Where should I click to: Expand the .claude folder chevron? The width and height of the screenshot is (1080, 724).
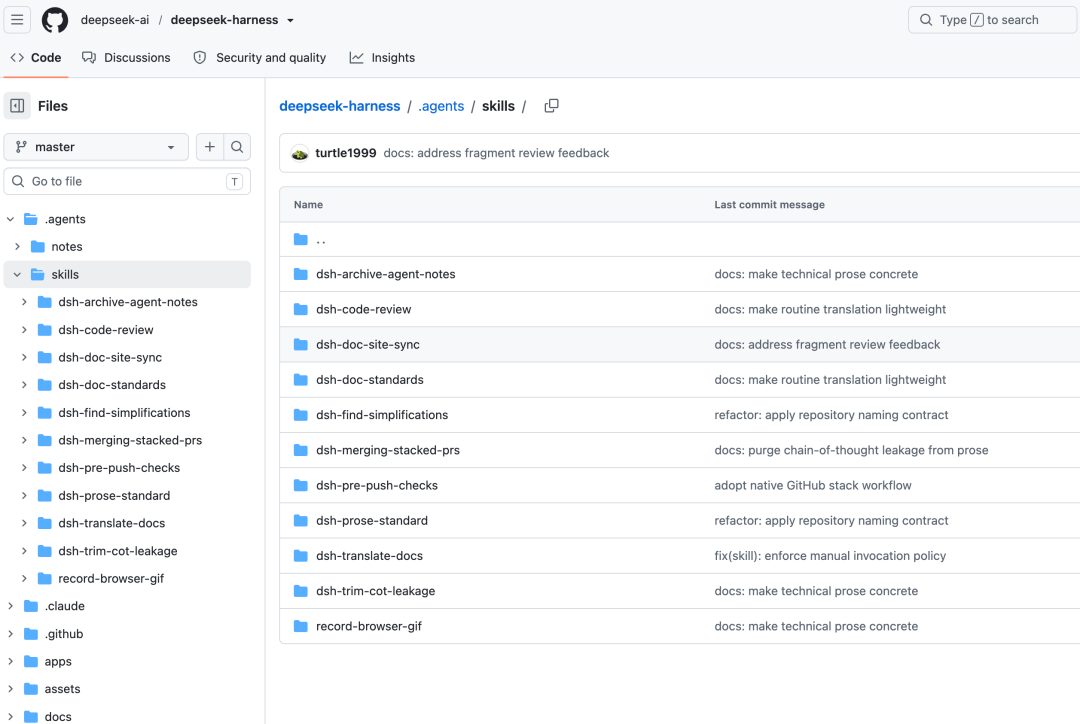(x=10, y=606)
